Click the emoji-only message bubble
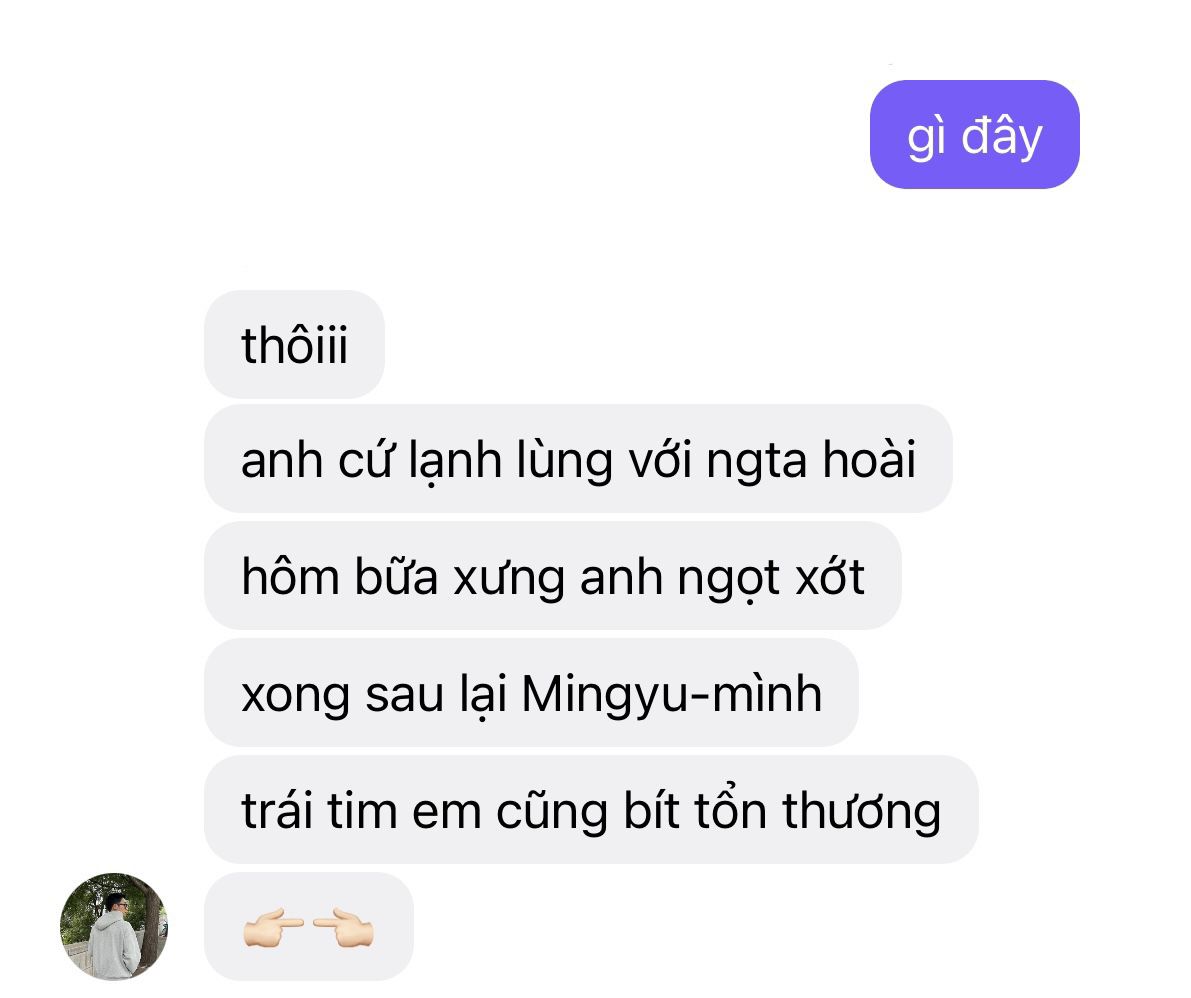The height and width of the screenshot is (998, 1191). [x=308, y=927]
